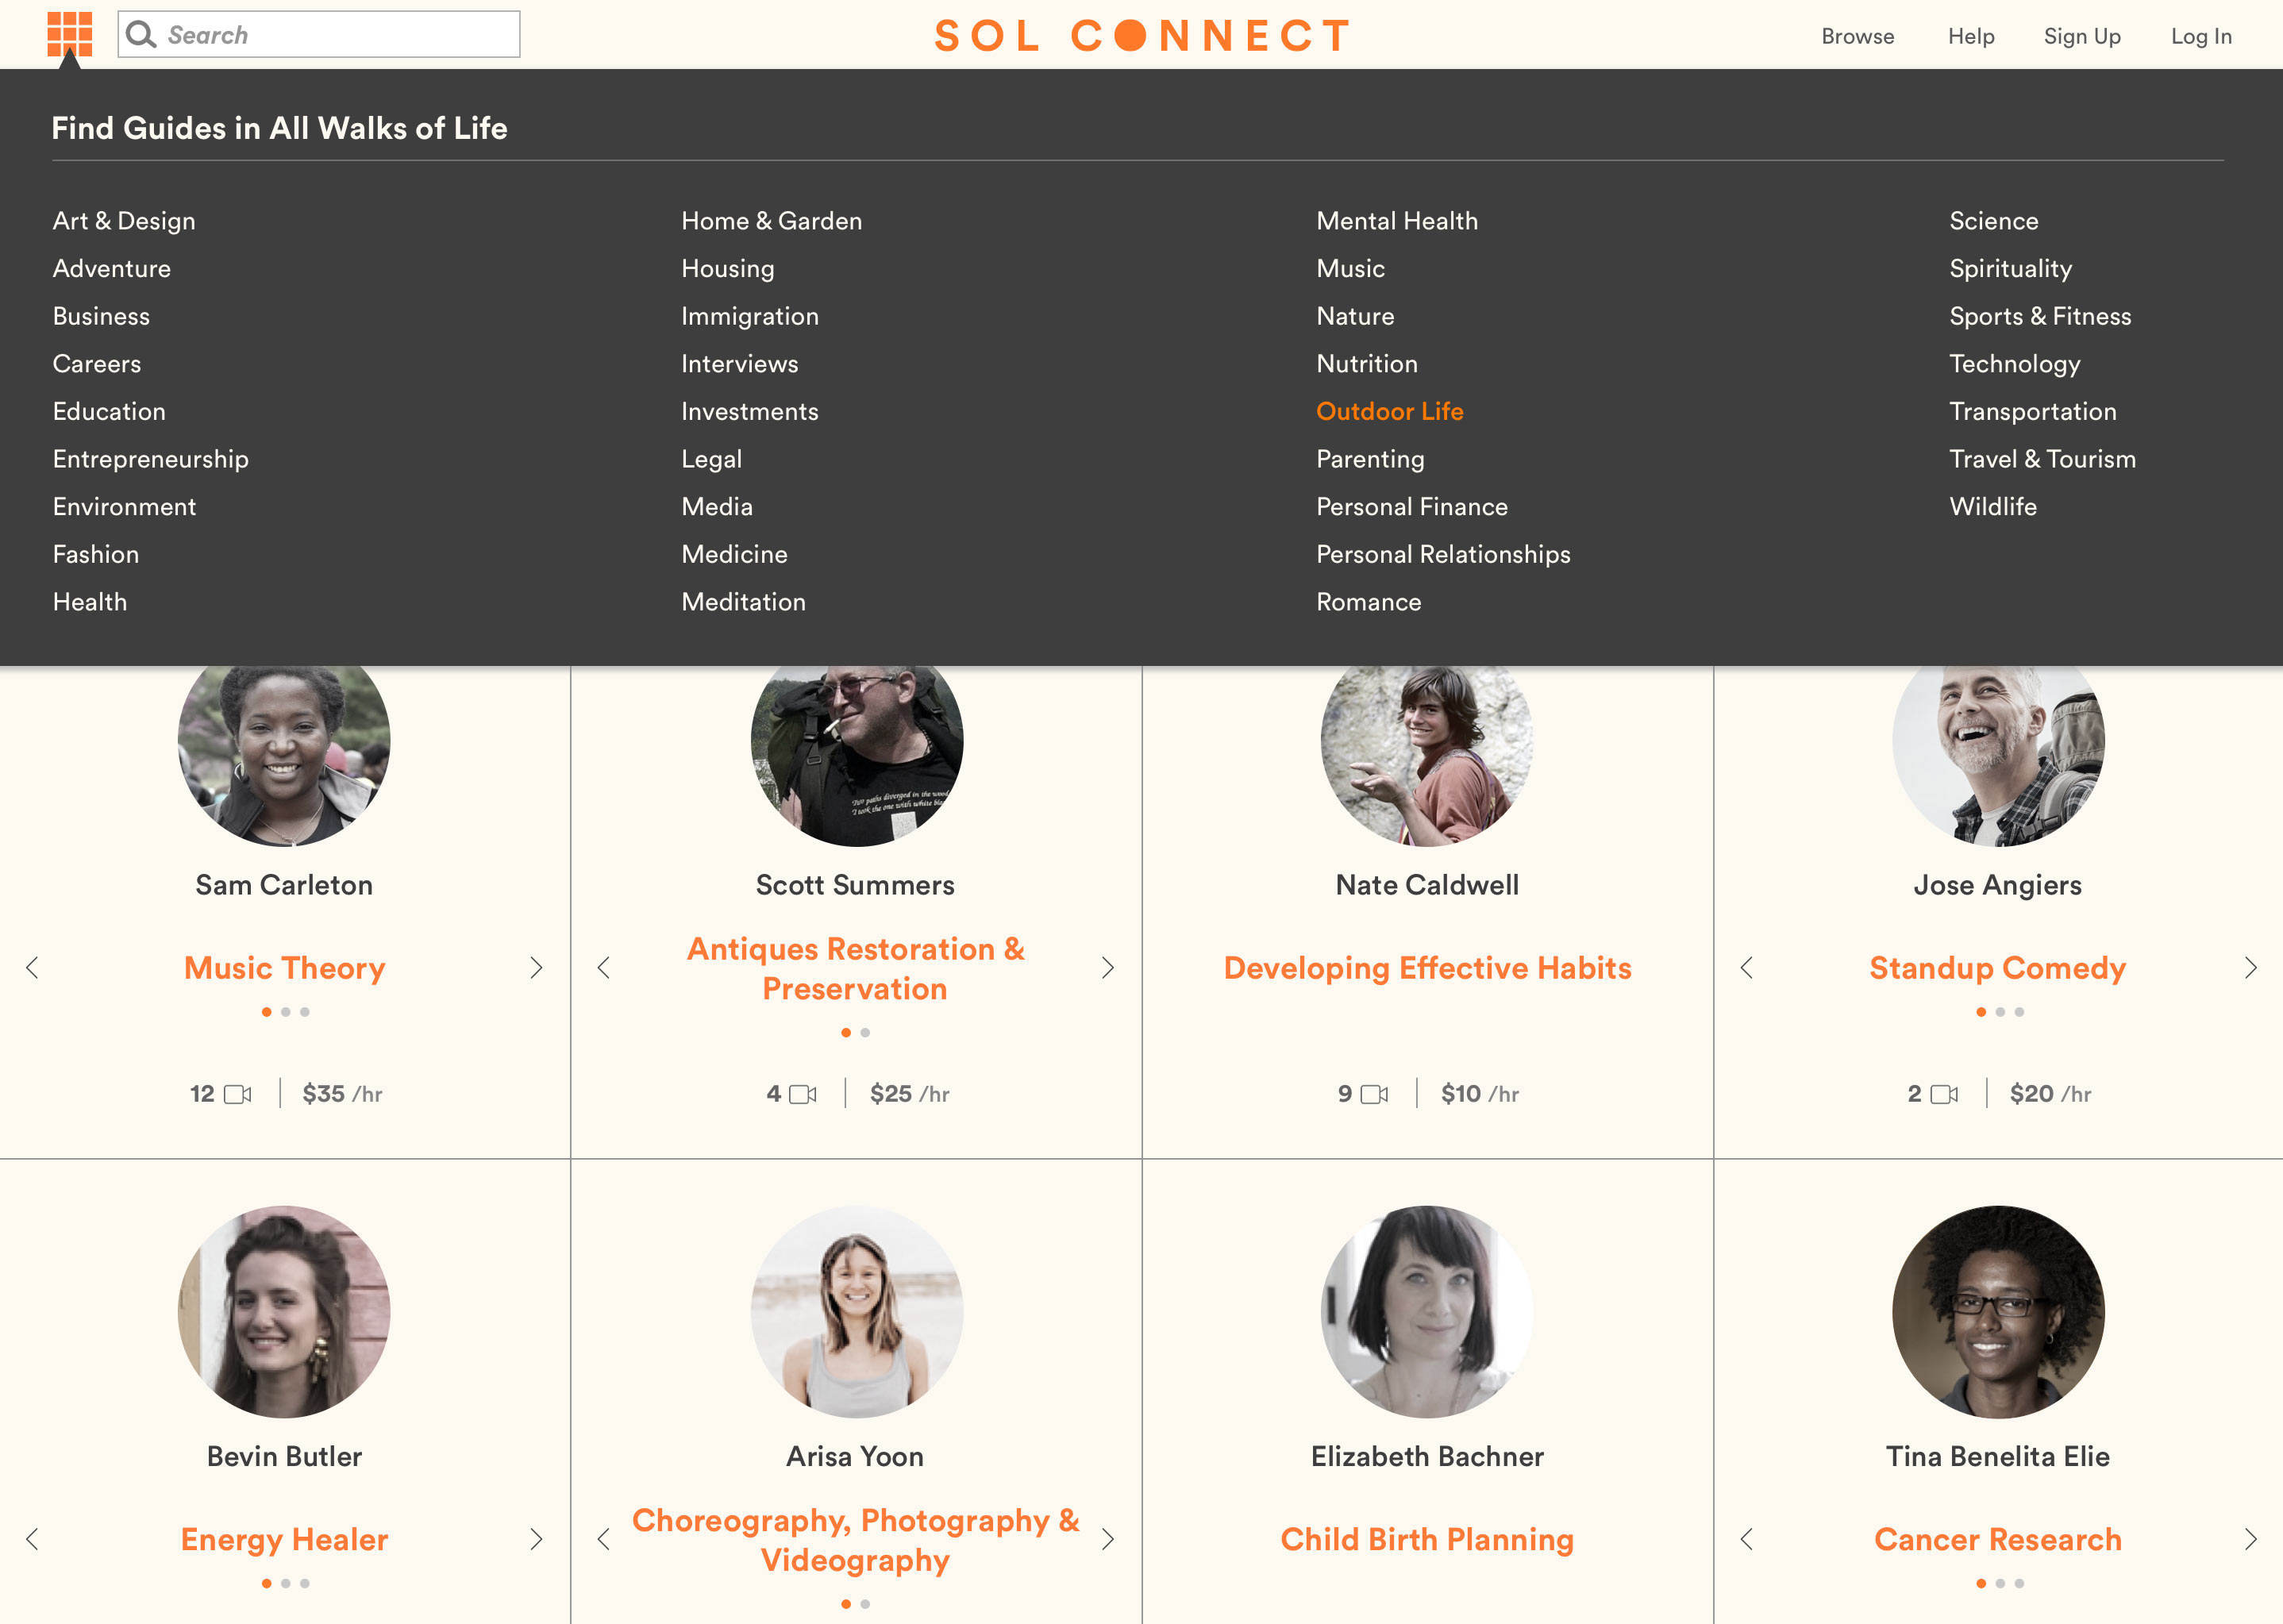
Task: Click video camera icon on Nate Caldwell's card
Action: (x=1375, y=1094)
